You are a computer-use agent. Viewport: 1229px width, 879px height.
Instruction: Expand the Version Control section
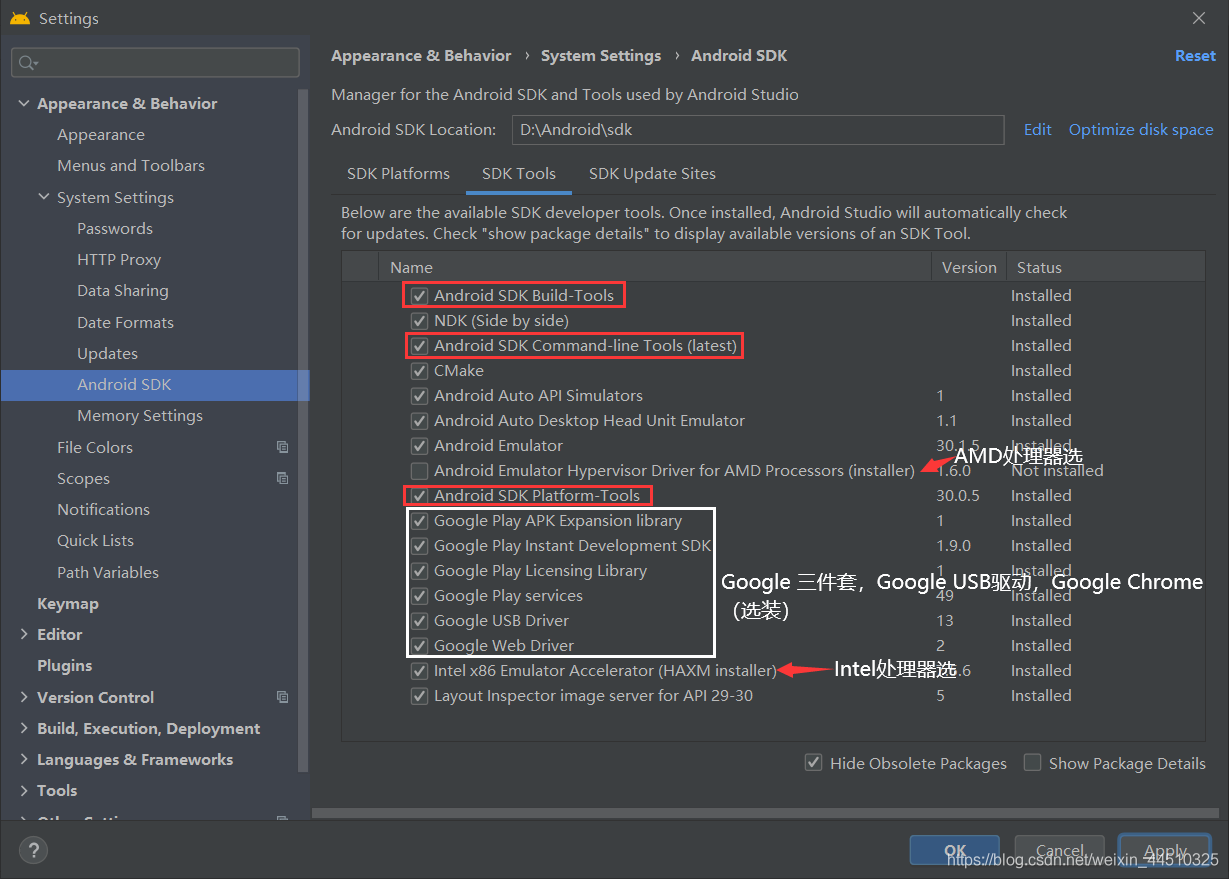point(23,697)
